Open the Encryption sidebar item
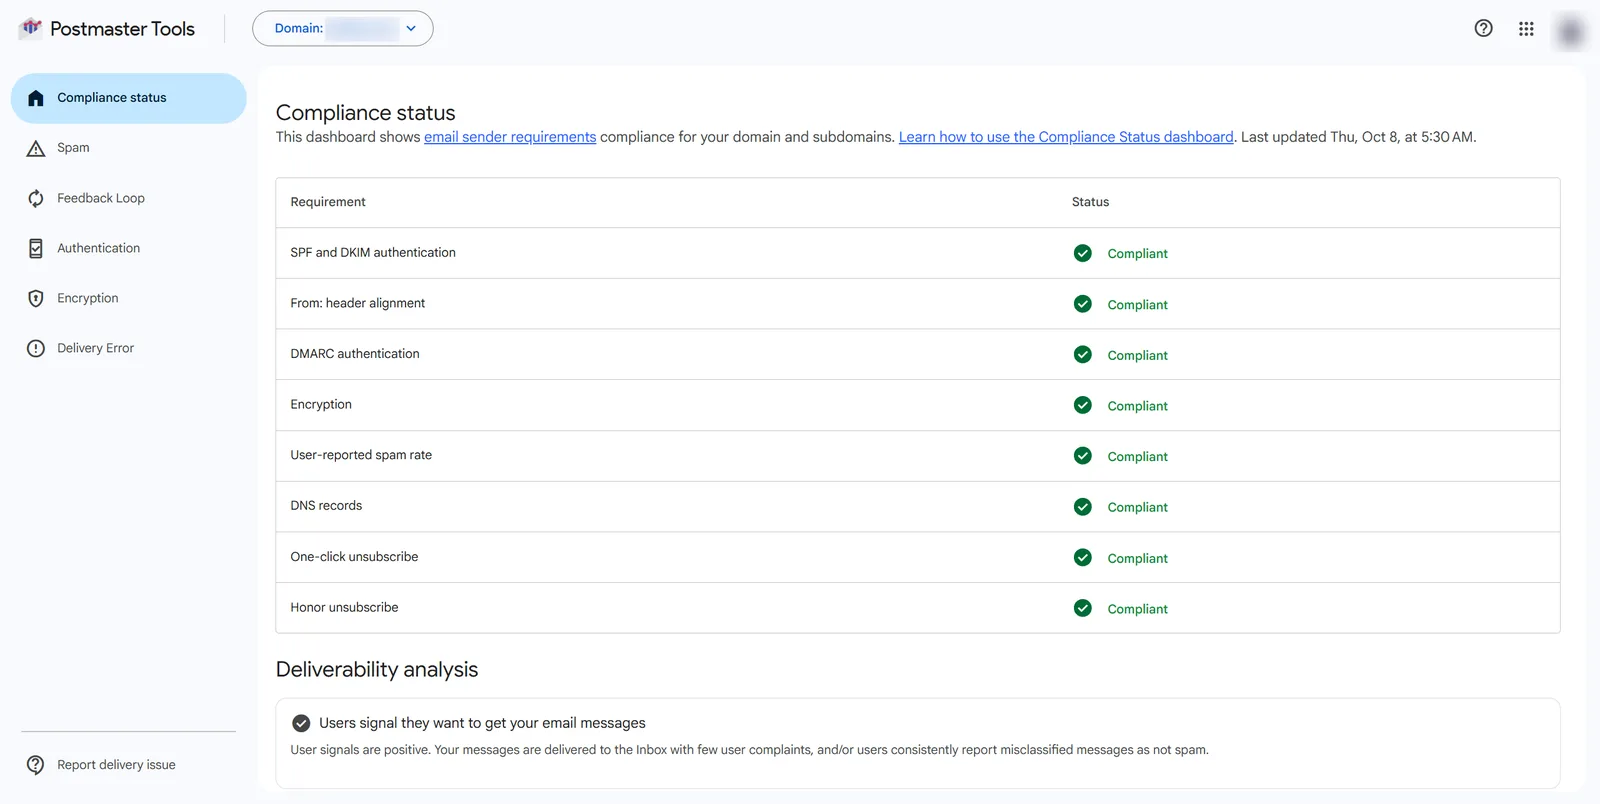Screen dimensions: 1600x804 (88, 298)
